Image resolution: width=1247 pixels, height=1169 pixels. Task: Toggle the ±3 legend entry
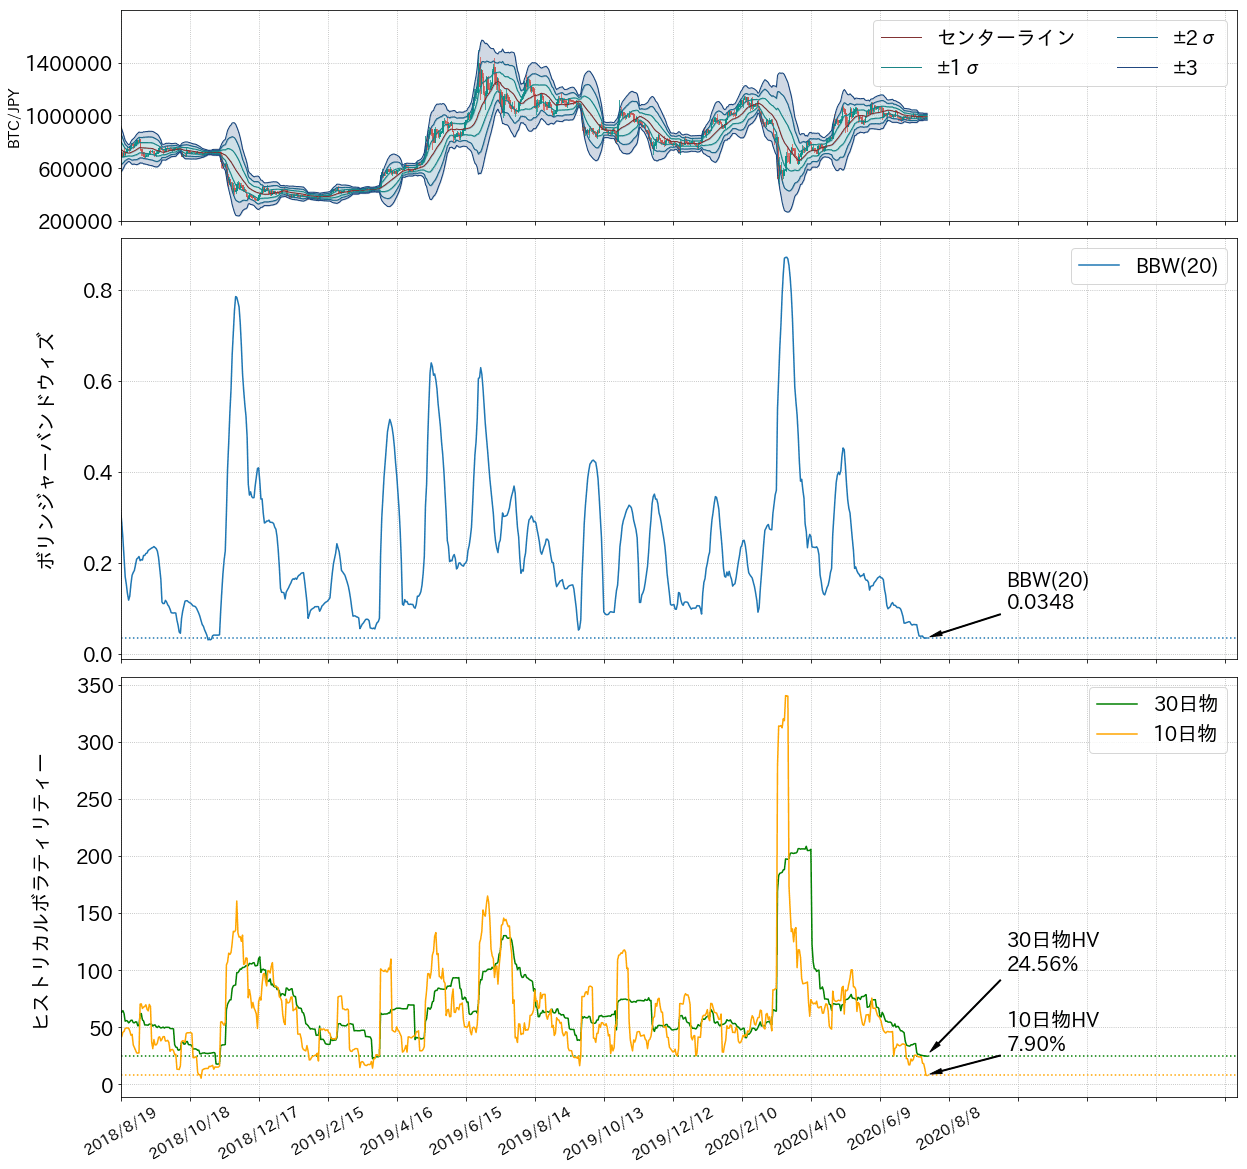click(1185, 69)
